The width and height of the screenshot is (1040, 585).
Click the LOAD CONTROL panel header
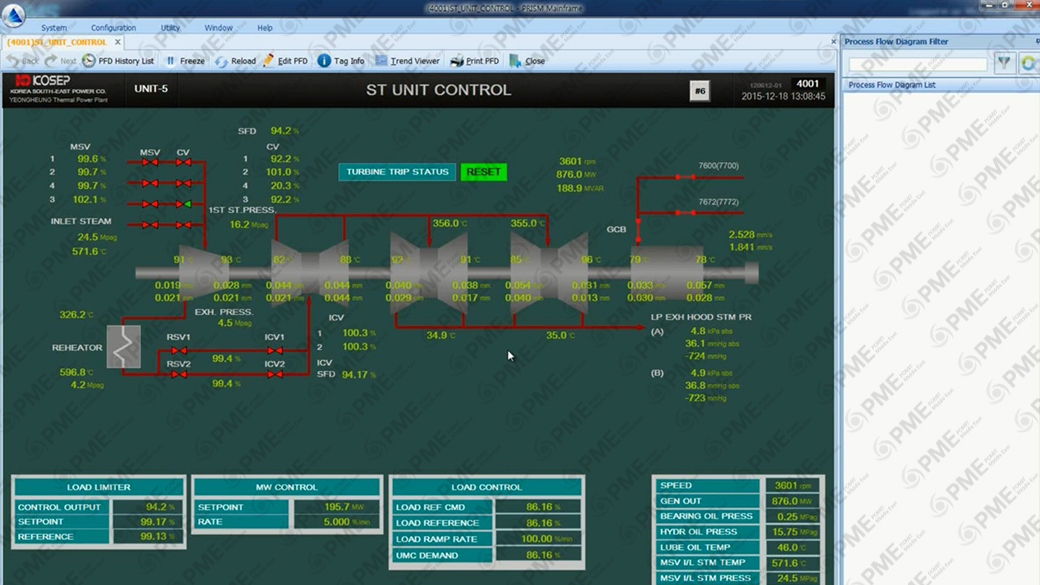tap(486, 488)
